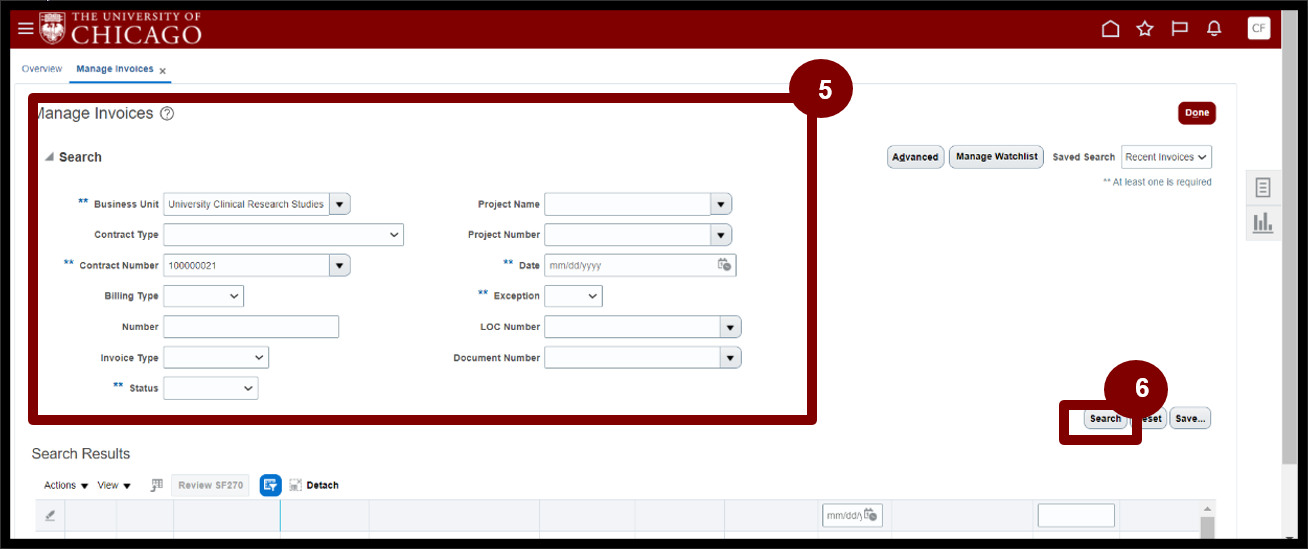This screenshot has height=549, width=1308.
Task: Click the Project Name input field
Action: coord(627,204)
